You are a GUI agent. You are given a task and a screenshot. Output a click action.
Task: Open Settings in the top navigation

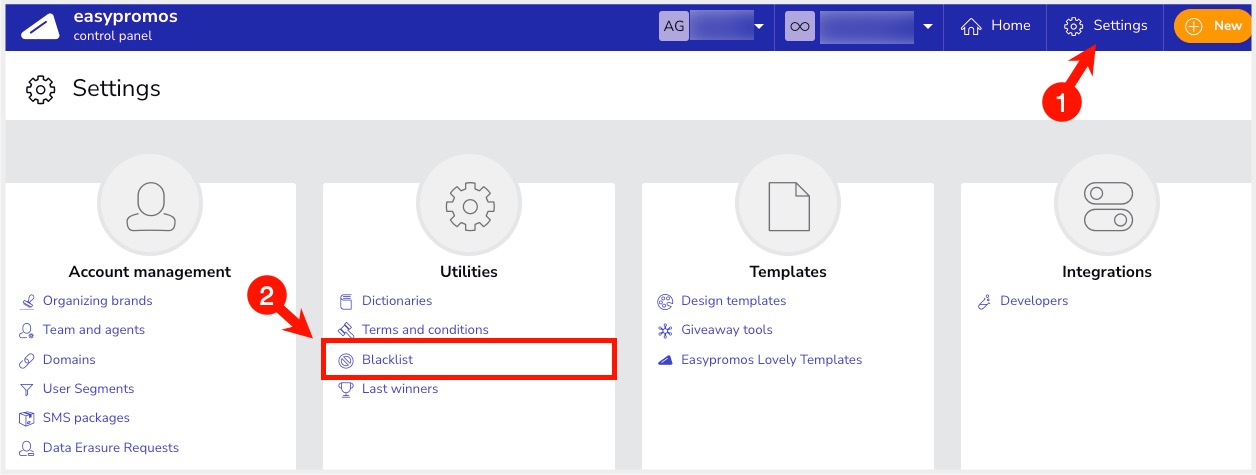(1105, 26)
